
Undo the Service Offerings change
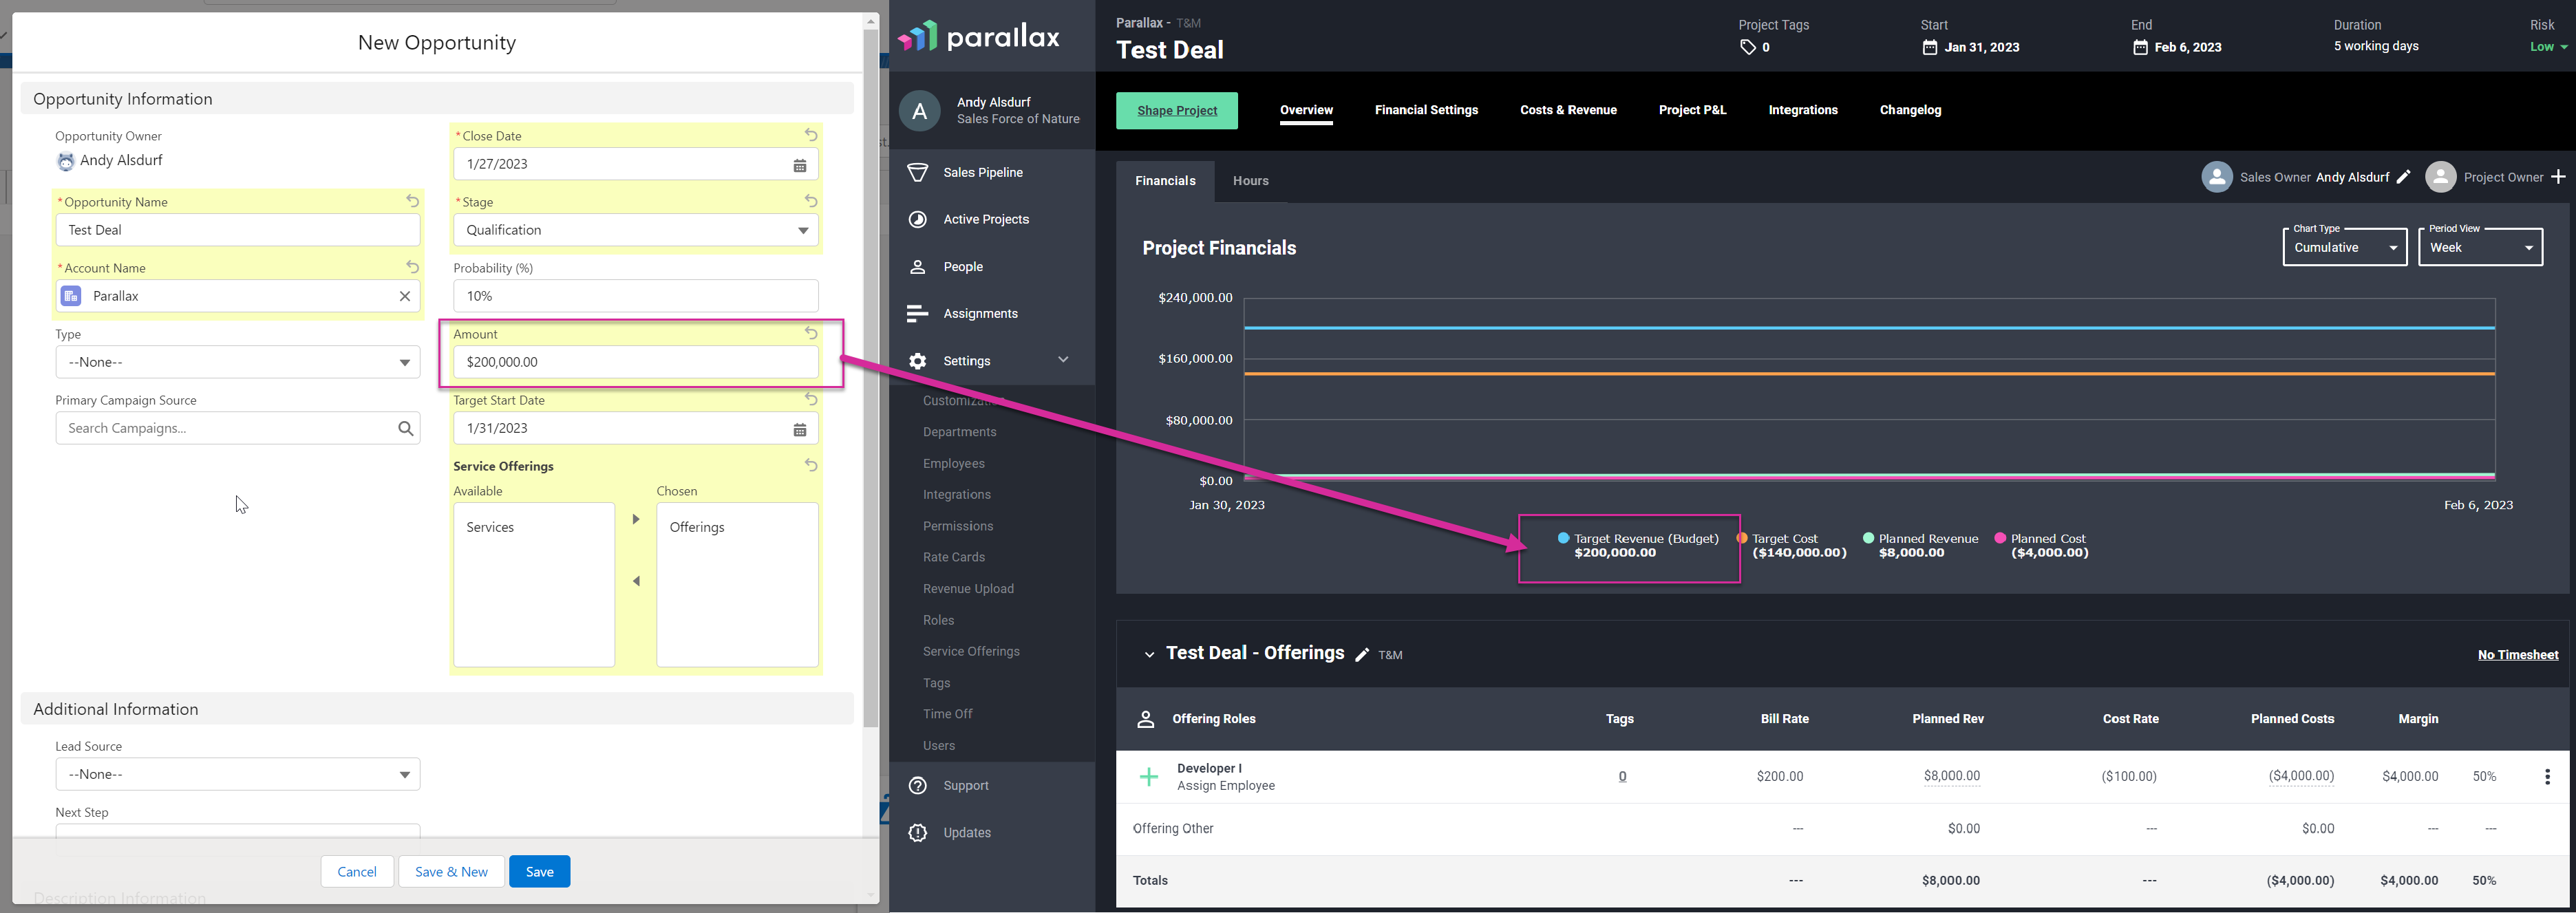tap(811, 465)
